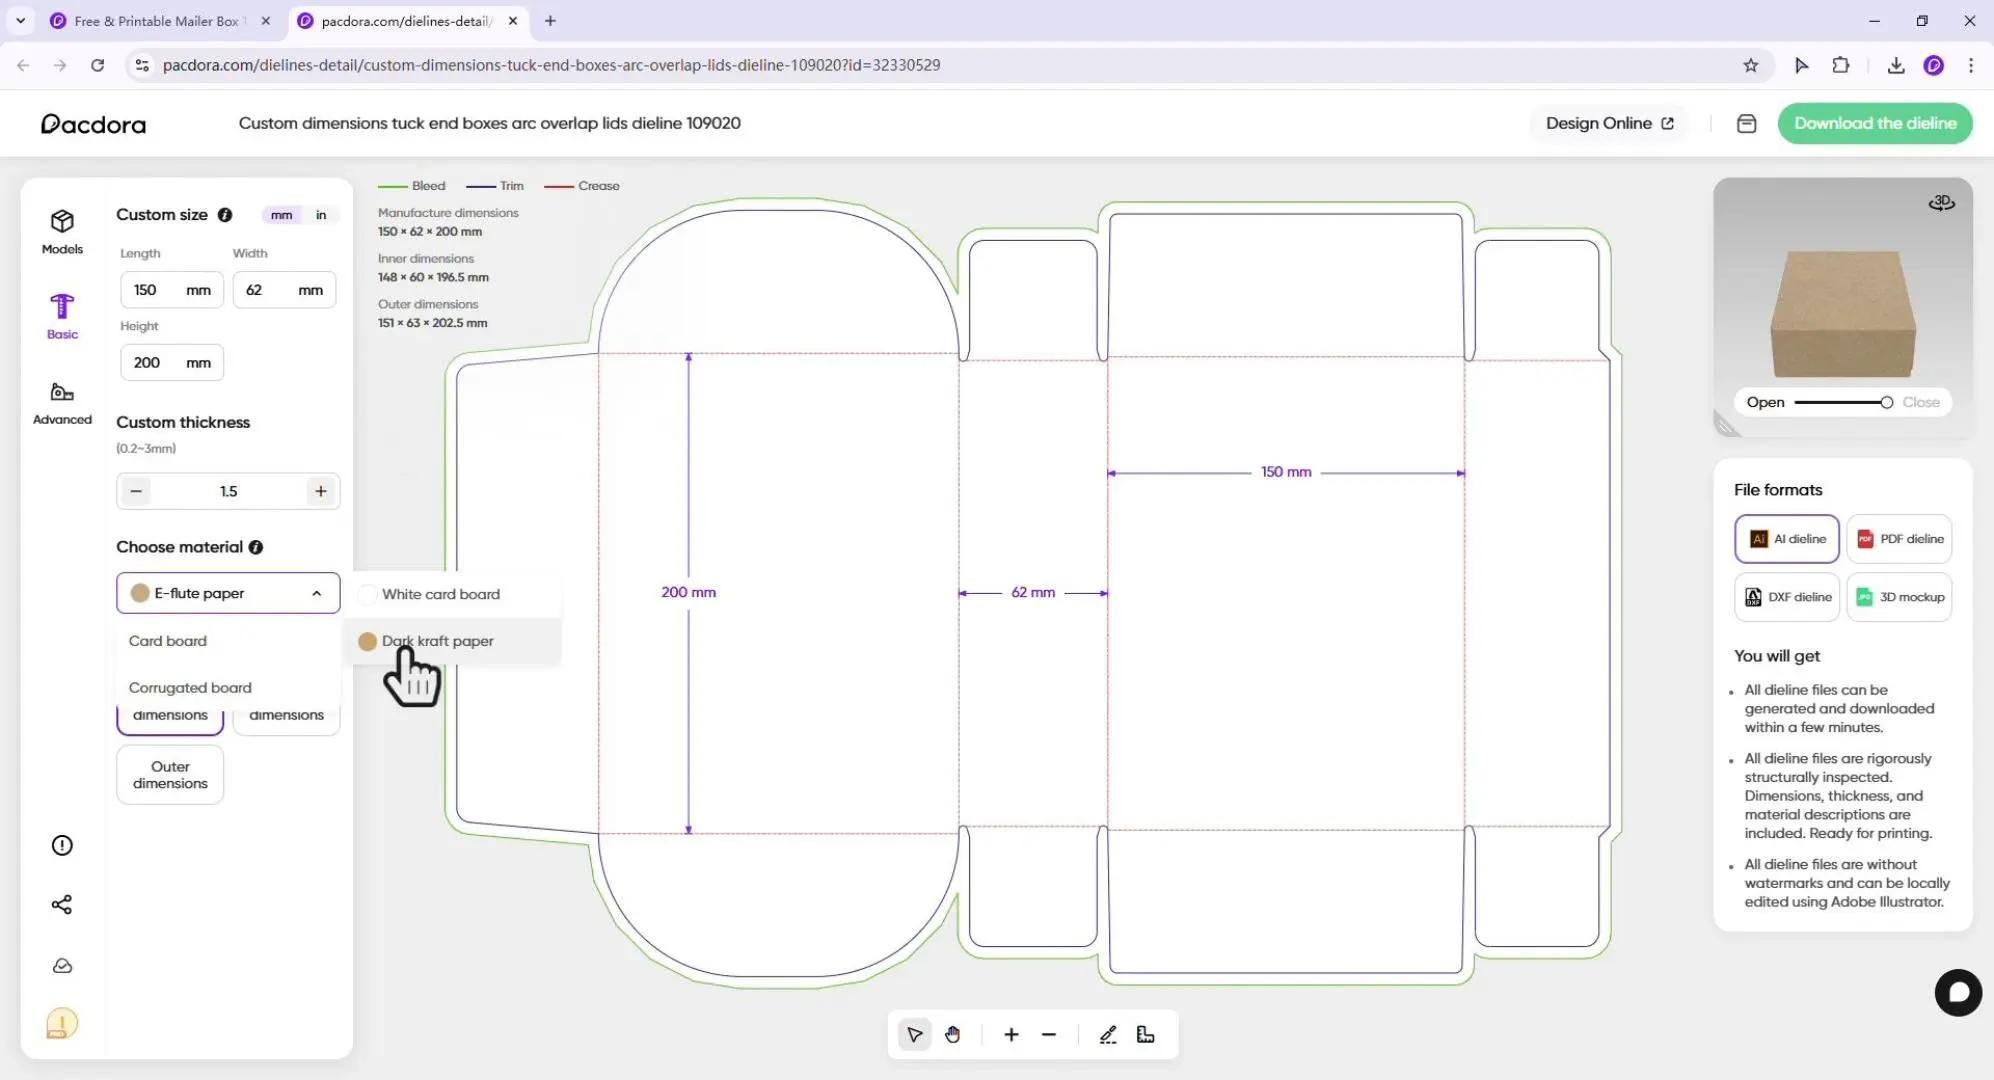This screenshot has height=1080, width=1994.
Task: Select White card board material
Action: pos(441,593)
